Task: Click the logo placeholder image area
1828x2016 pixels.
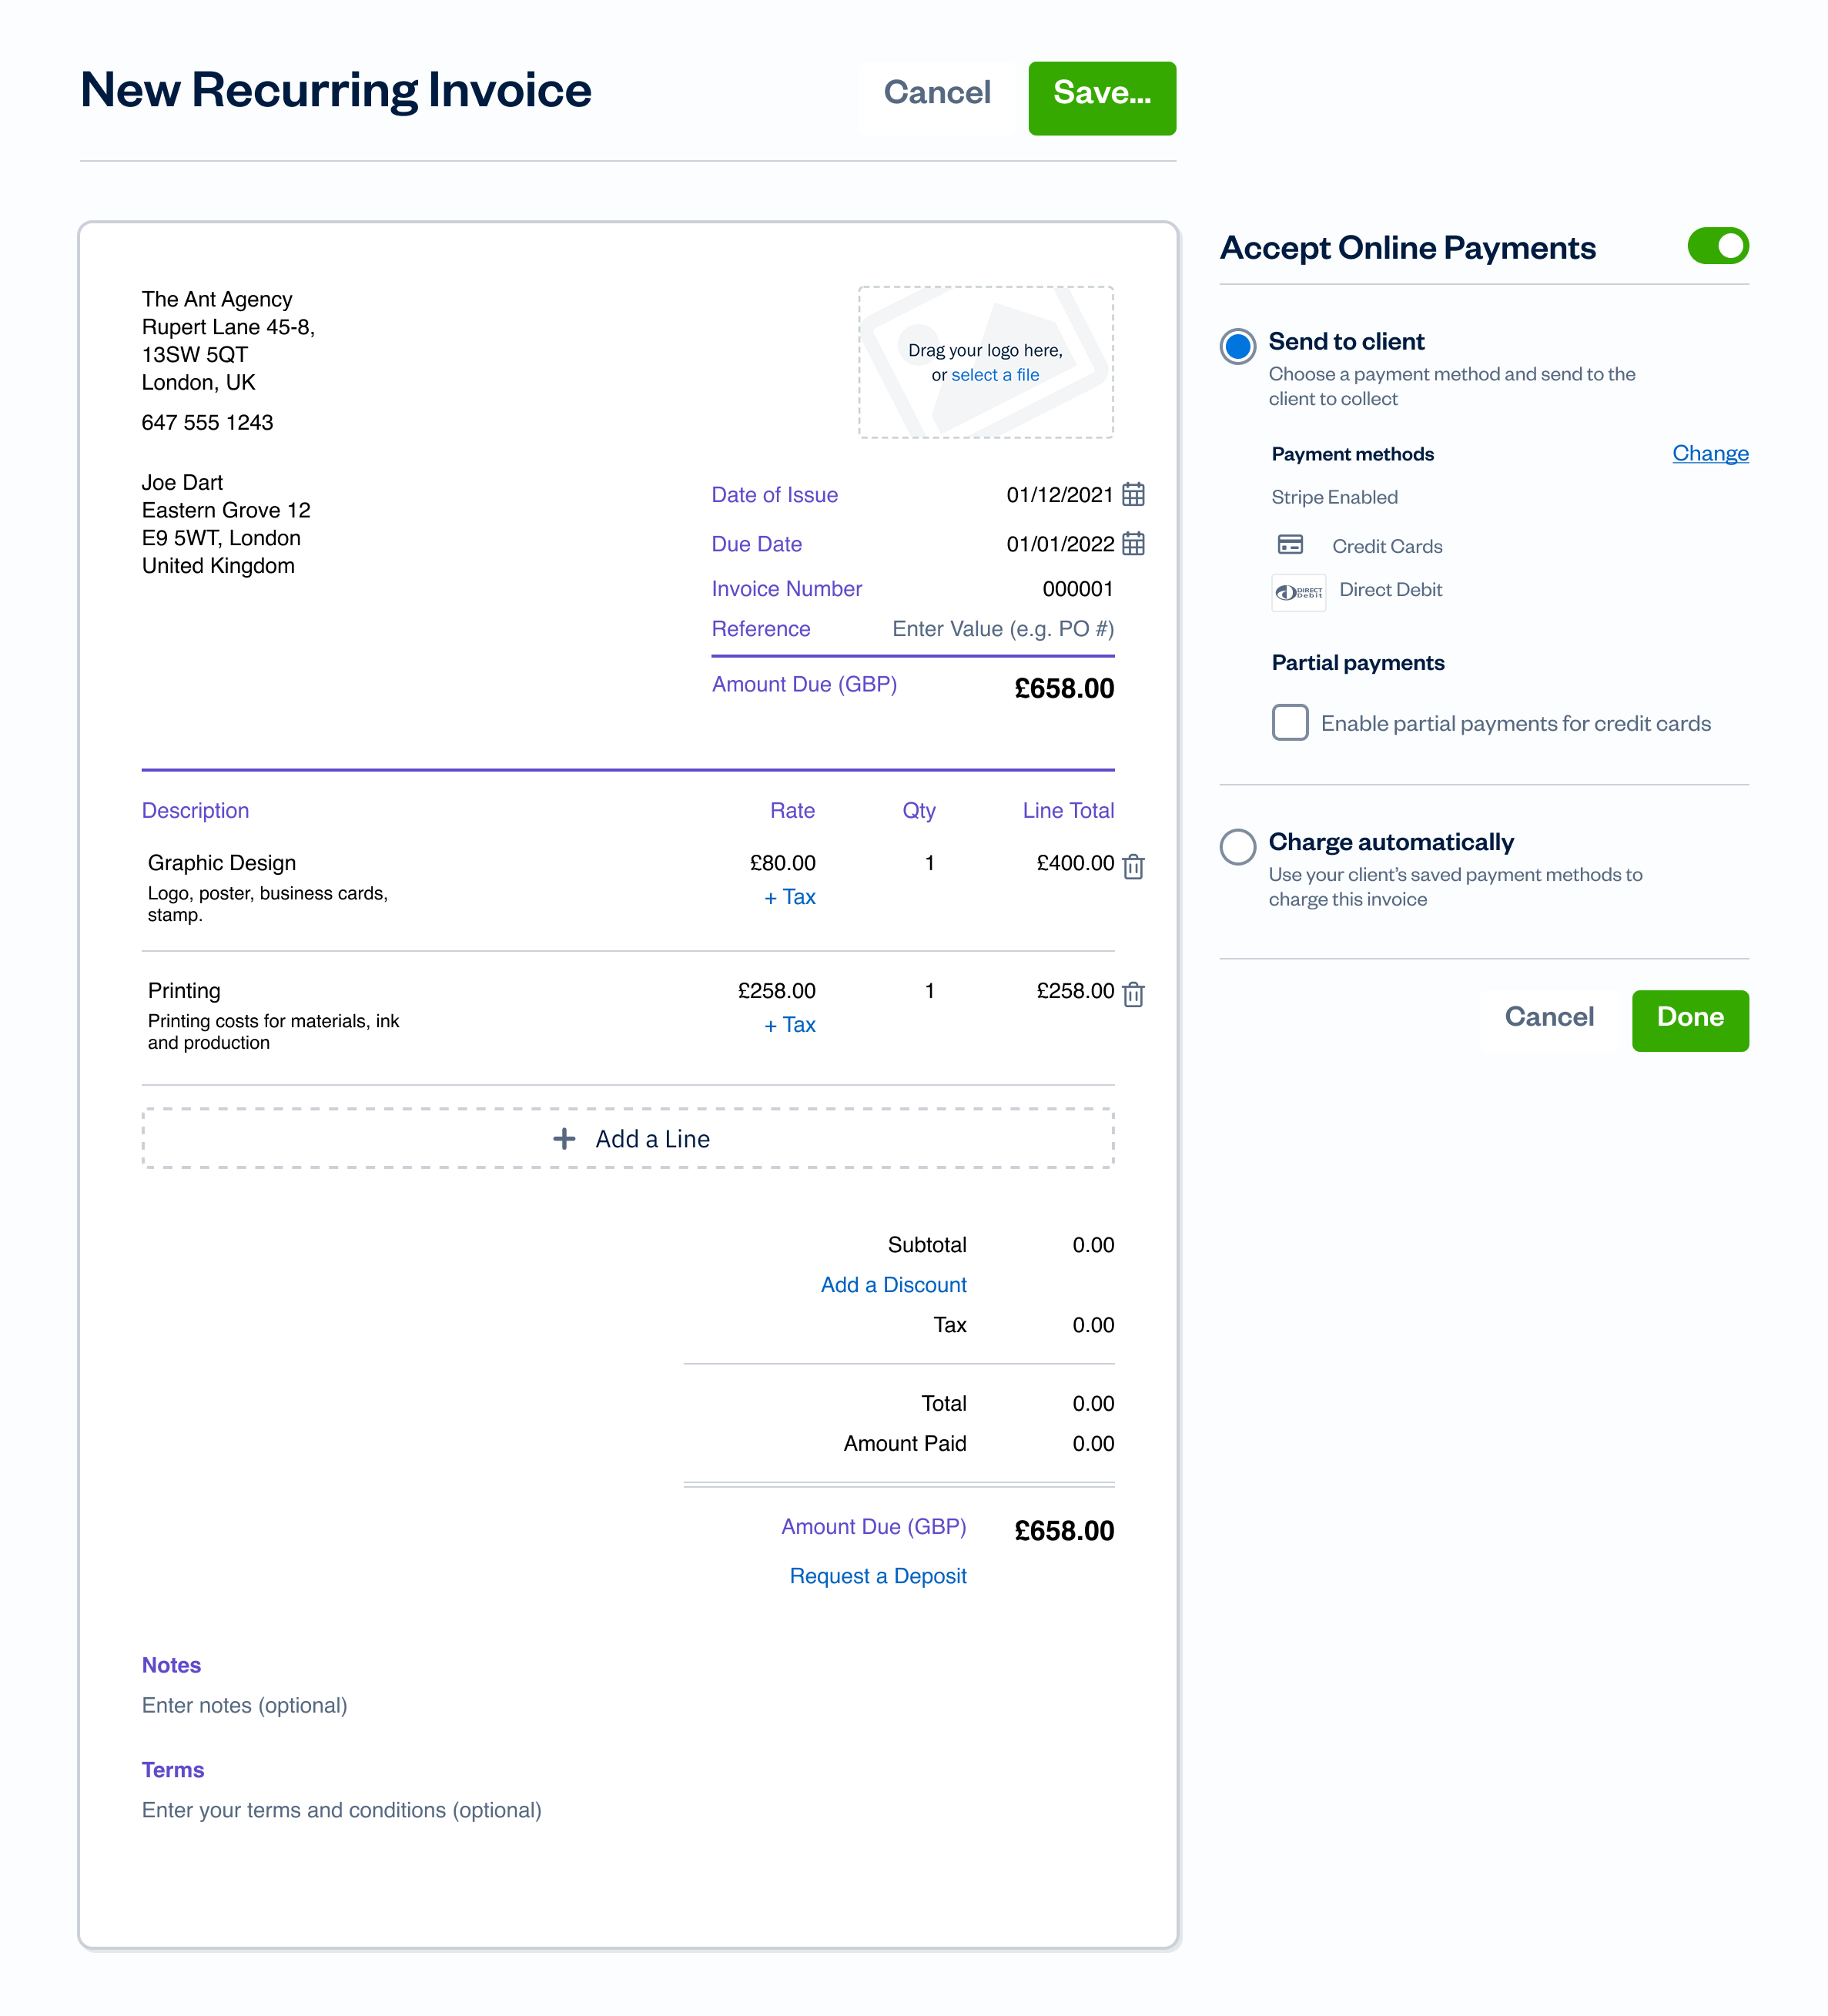Action: [x=985, y=362]
